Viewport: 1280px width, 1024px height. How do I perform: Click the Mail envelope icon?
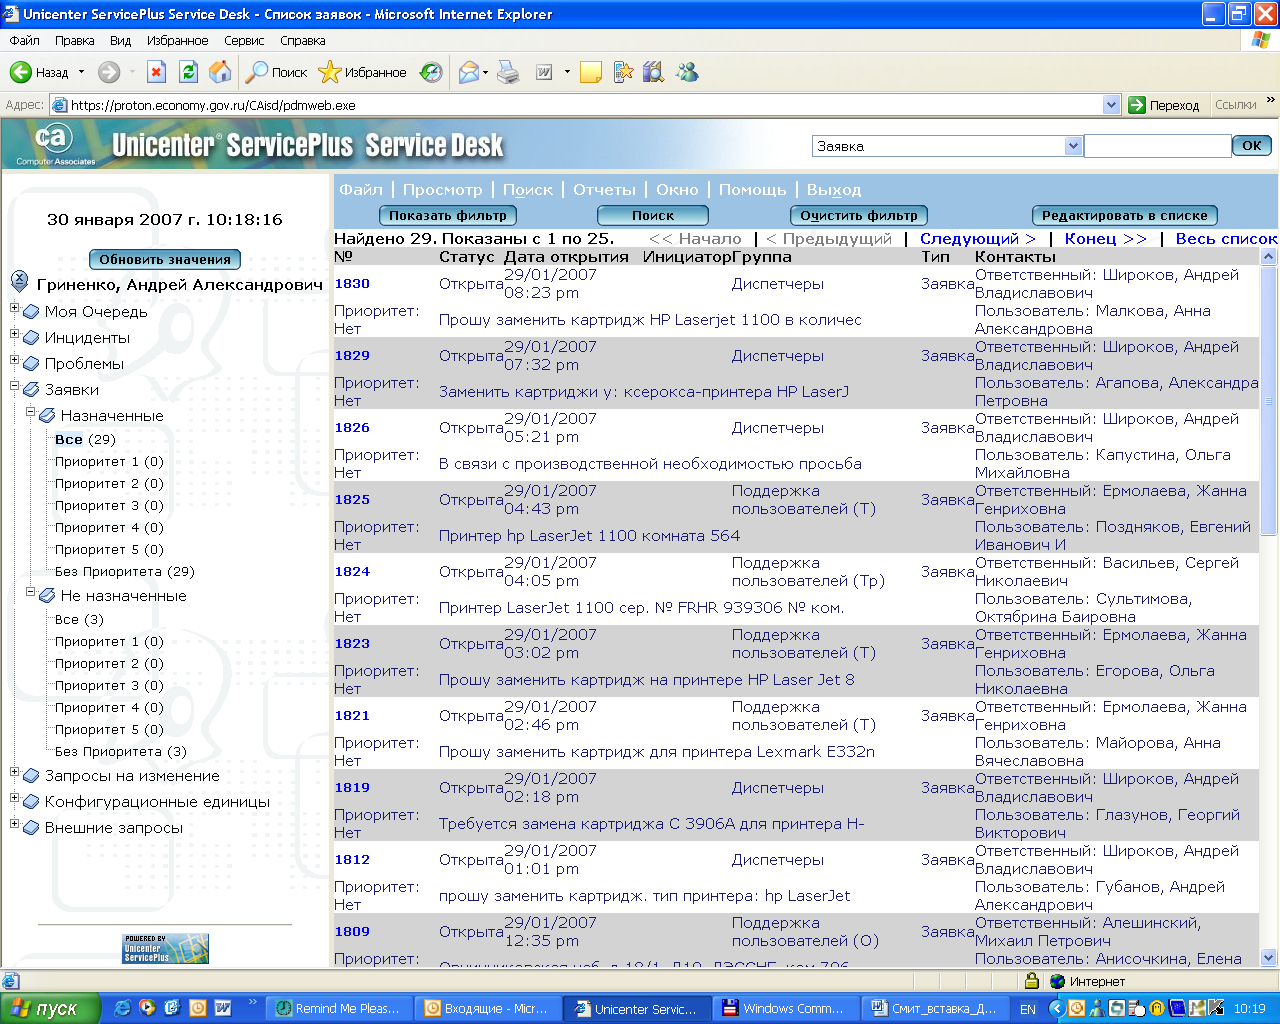click(x=469, y=72)
